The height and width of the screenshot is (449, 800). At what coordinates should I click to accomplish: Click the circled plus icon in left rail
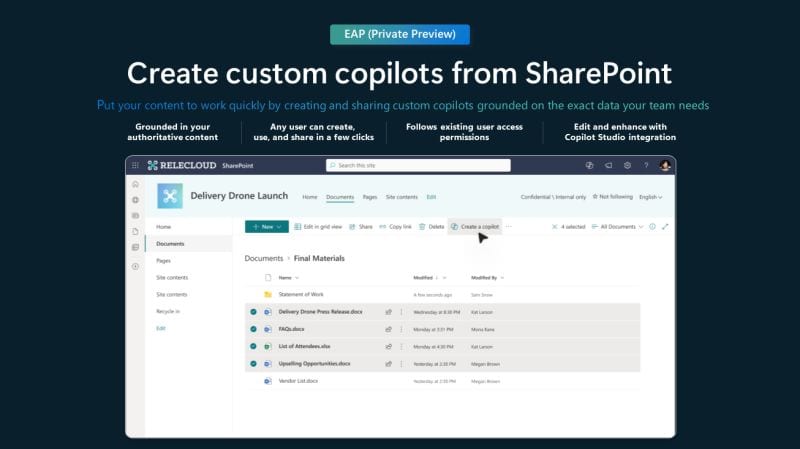click(x=135, y=266)
